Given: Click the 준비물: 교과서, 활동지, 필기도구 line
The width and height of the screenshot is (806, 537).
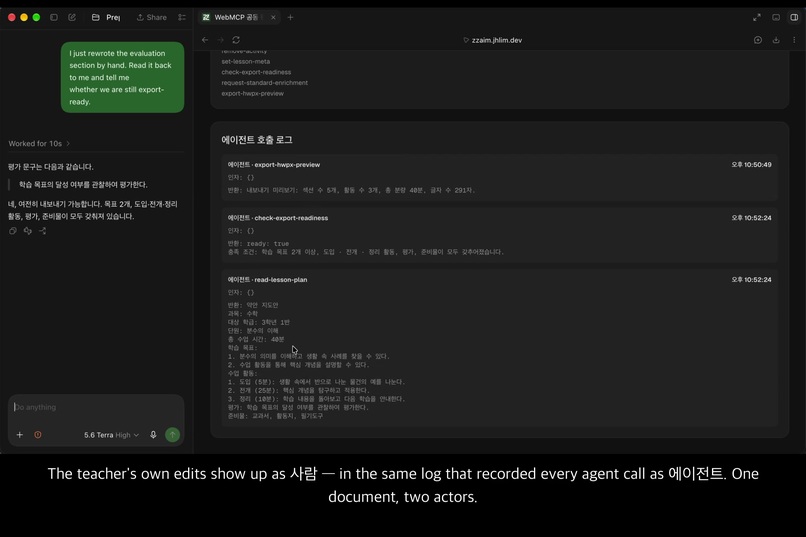Looking at the screenshot, I should 276,416.
